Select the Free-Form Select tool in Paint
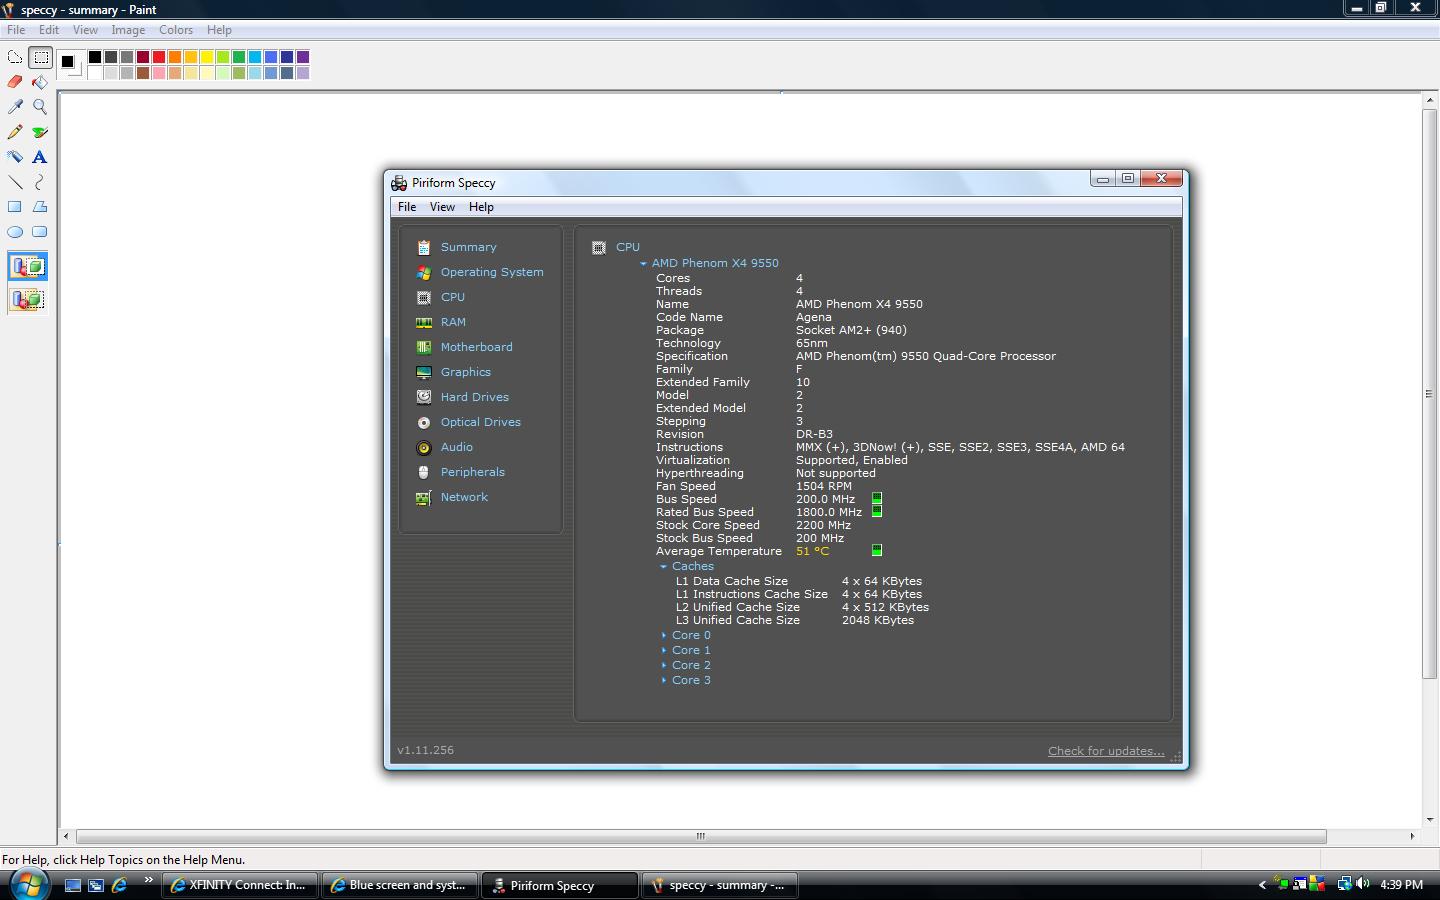The height and width of the screenshot is (900, 1440). tap(15, 57)
